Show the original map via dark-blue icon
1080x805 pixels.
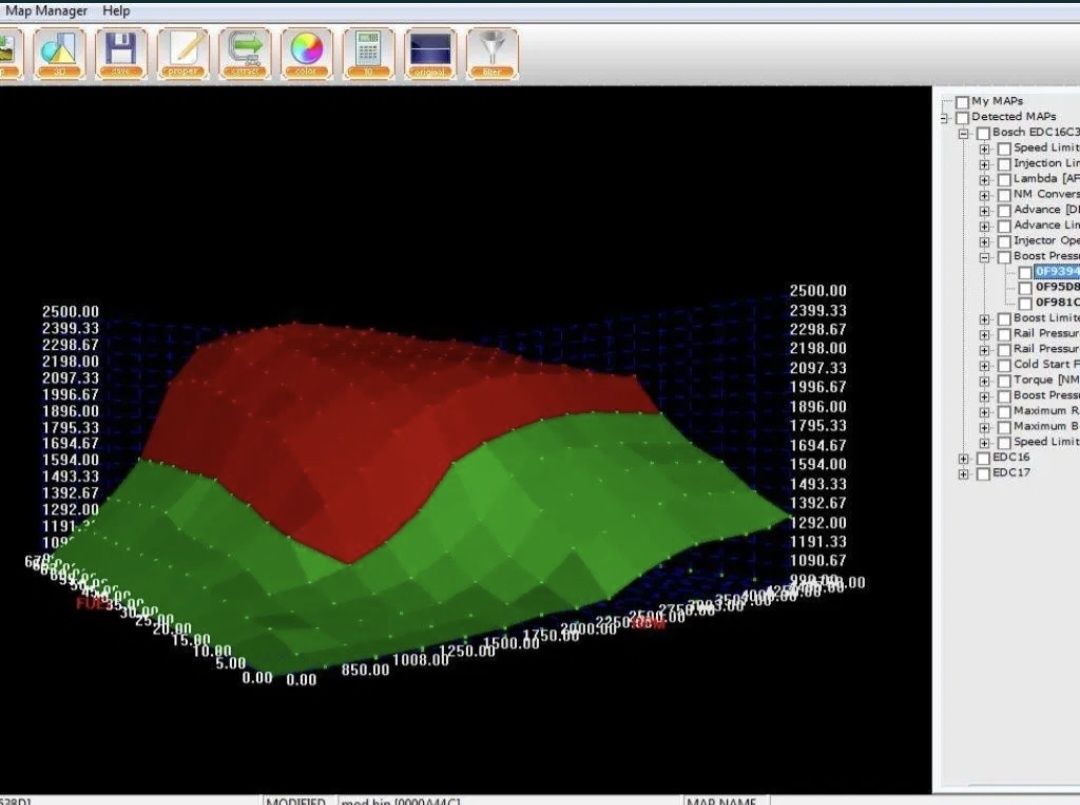[x=430, y=53]
